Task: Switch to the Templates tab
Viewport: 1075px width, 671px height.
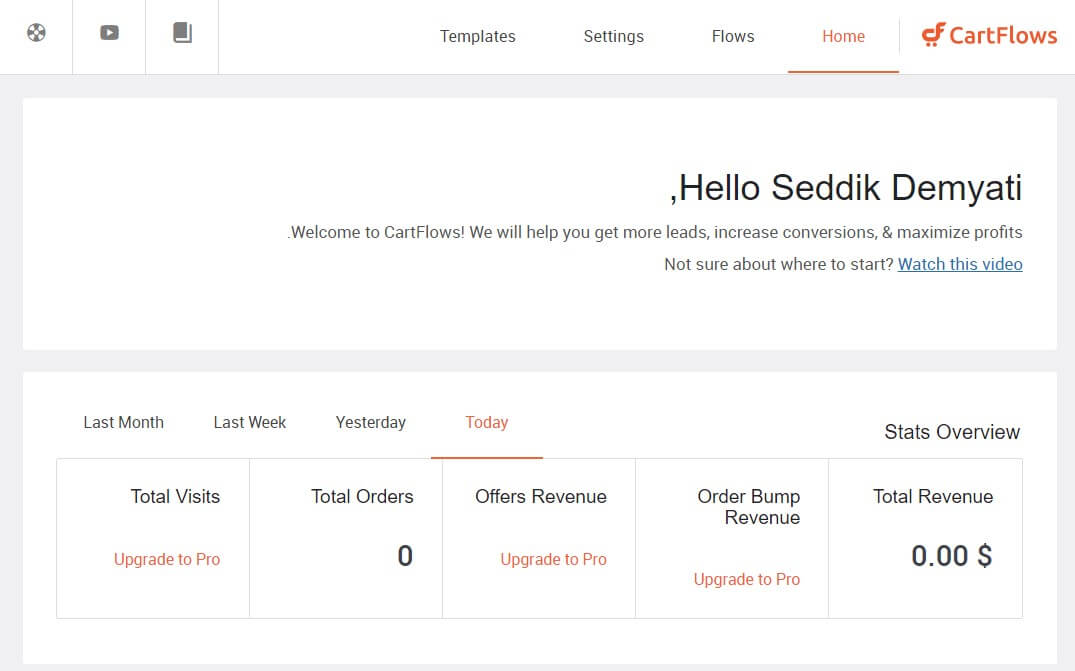Action: click(x=477, y=36)
